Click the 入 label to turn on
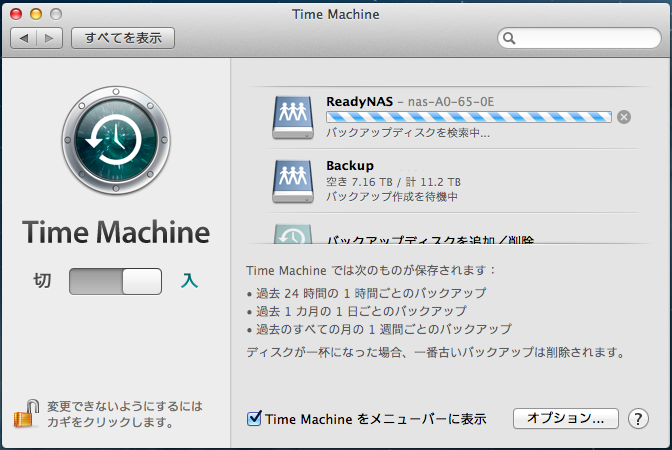The width and height of the screenshot is (672, 450). click(x=189, y=281)
